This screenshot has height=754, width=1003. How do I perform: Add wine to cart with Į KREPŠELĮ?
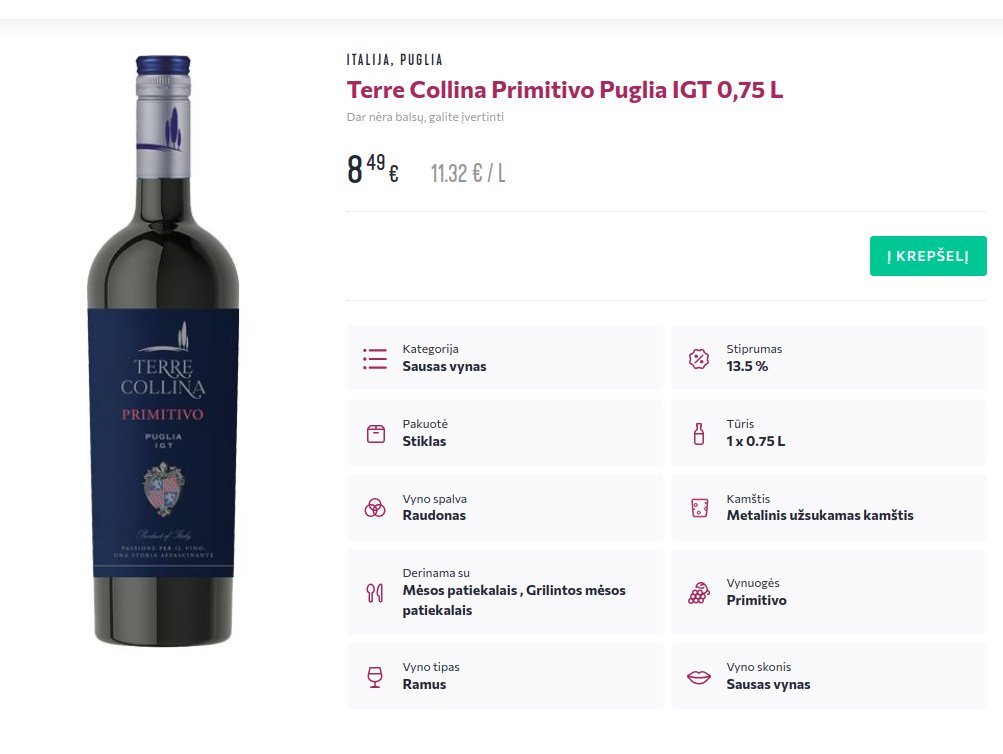(928, 256)
